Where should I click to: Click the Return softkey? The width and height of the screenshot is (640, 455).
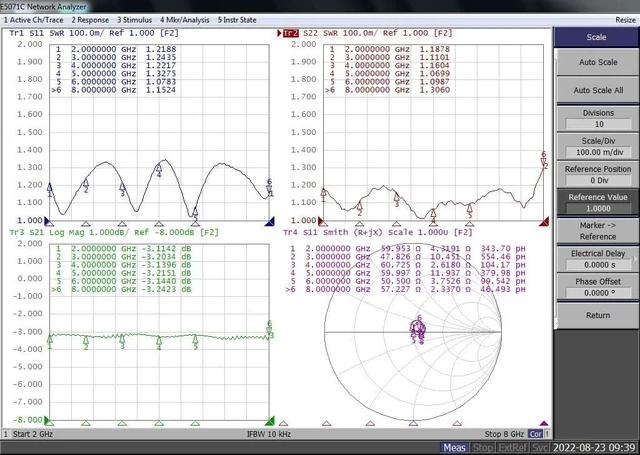[597, 315]
